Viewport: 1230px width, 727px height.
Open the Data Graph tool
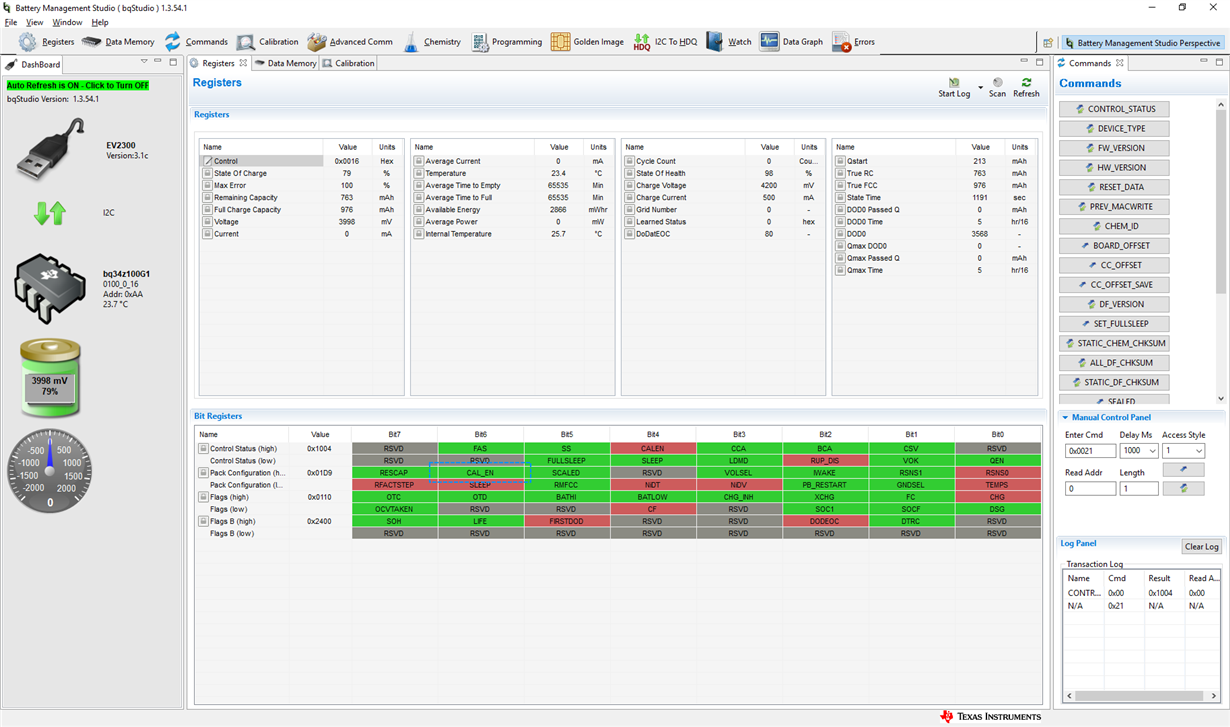point(791,42)
